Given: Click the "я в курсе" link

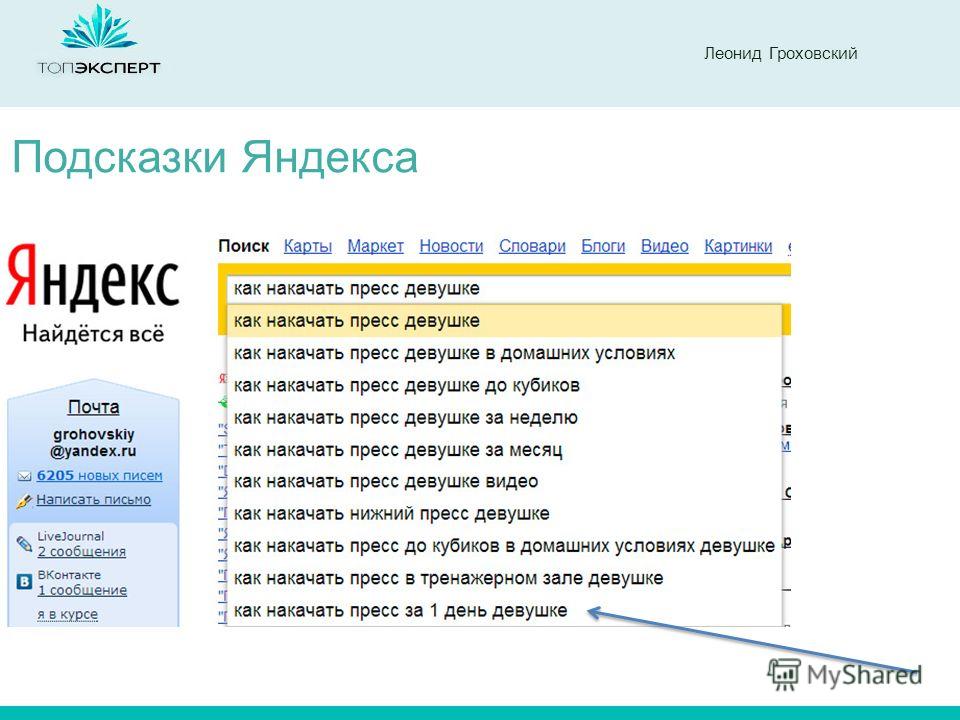Looking at the screenshot, I should coord(67,614).
